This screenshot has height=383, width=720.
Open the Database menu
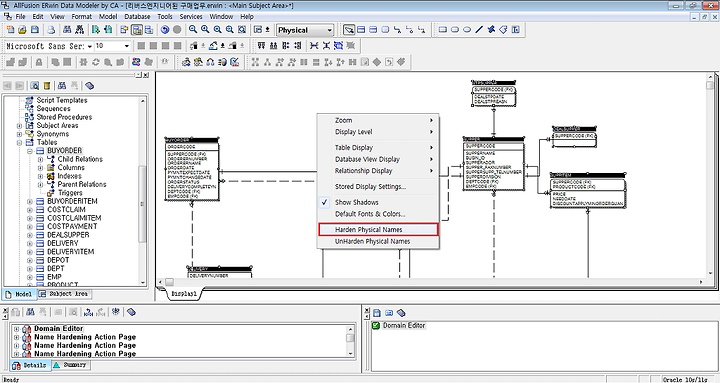coord(137,17)
